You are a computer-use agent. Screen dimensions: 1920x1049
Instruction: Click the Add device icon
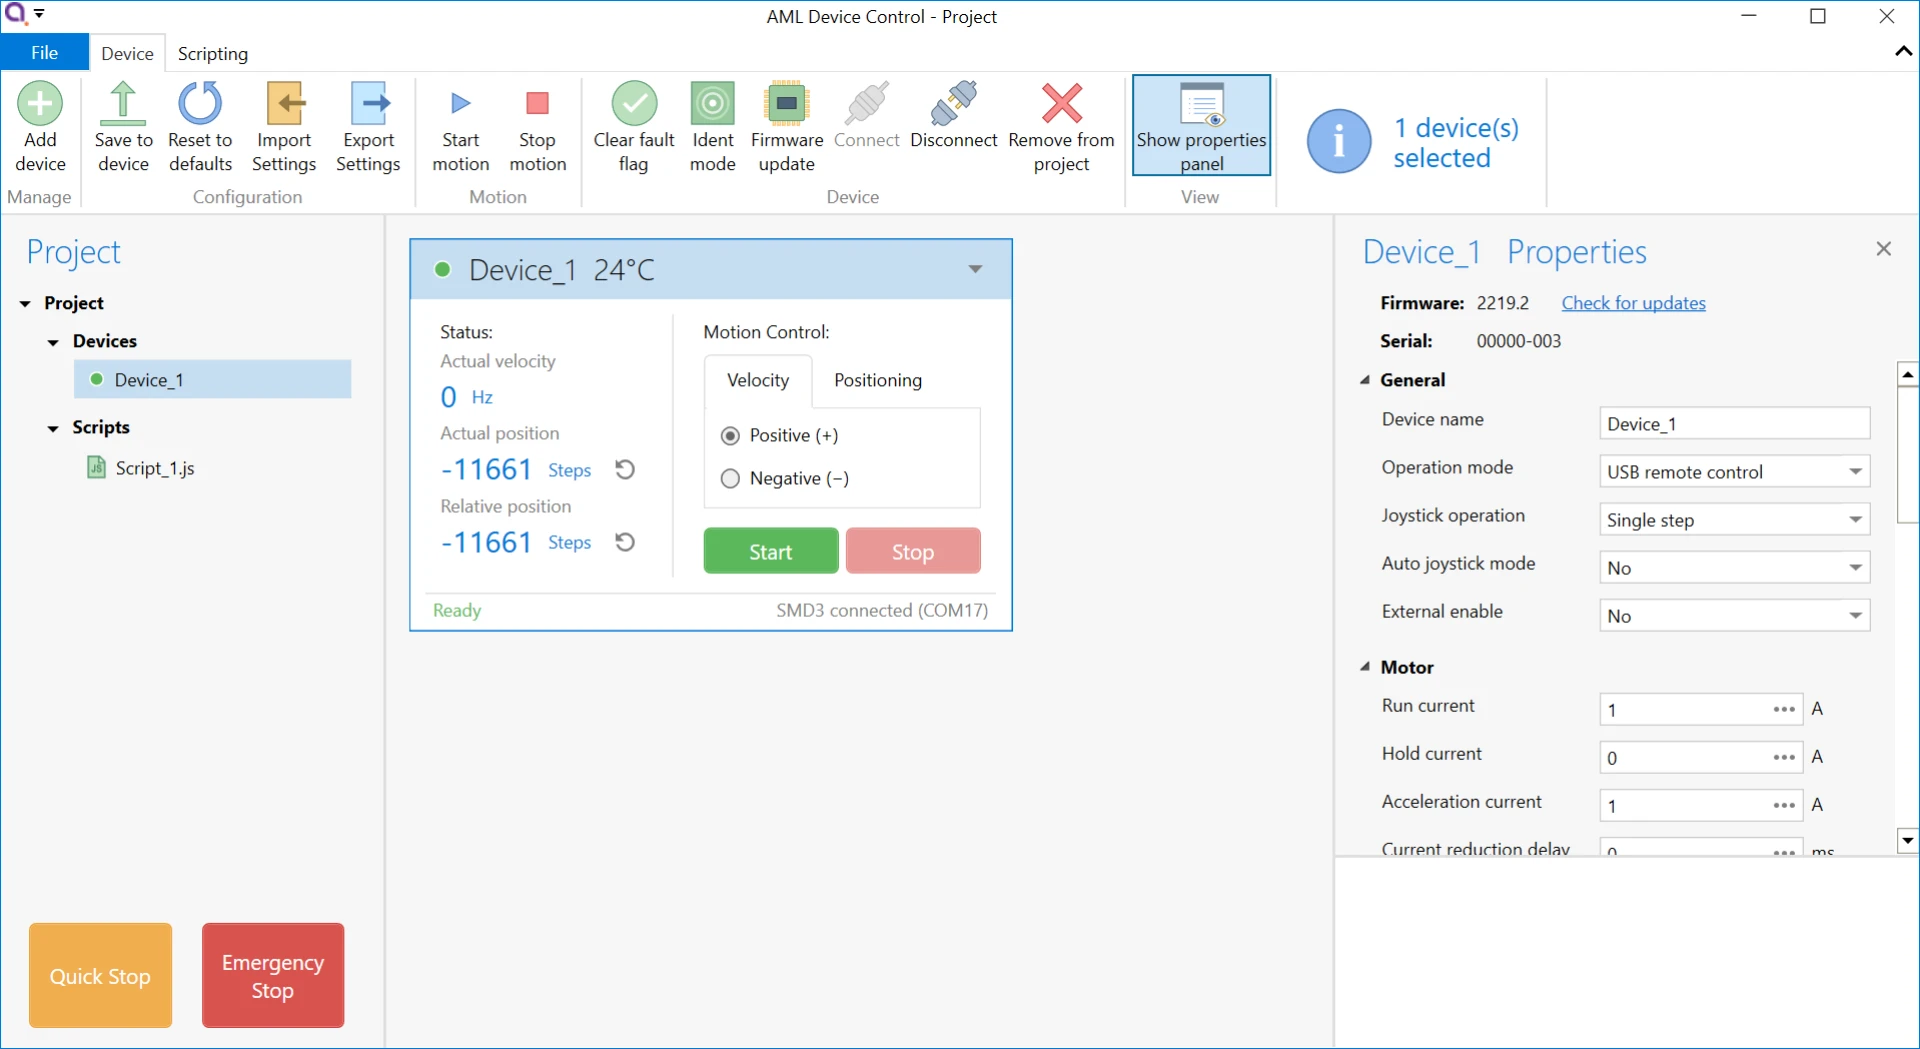40,105
